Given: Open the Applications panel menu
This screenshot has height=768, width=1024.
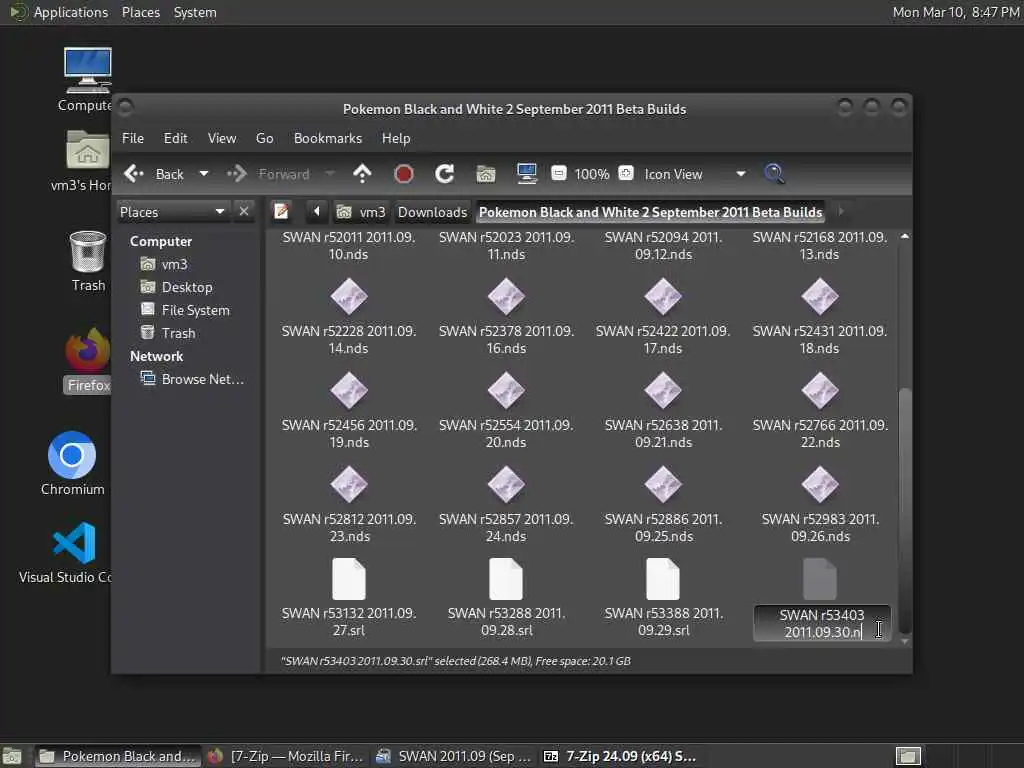Looking at the screenshot, I should (71, 12).
